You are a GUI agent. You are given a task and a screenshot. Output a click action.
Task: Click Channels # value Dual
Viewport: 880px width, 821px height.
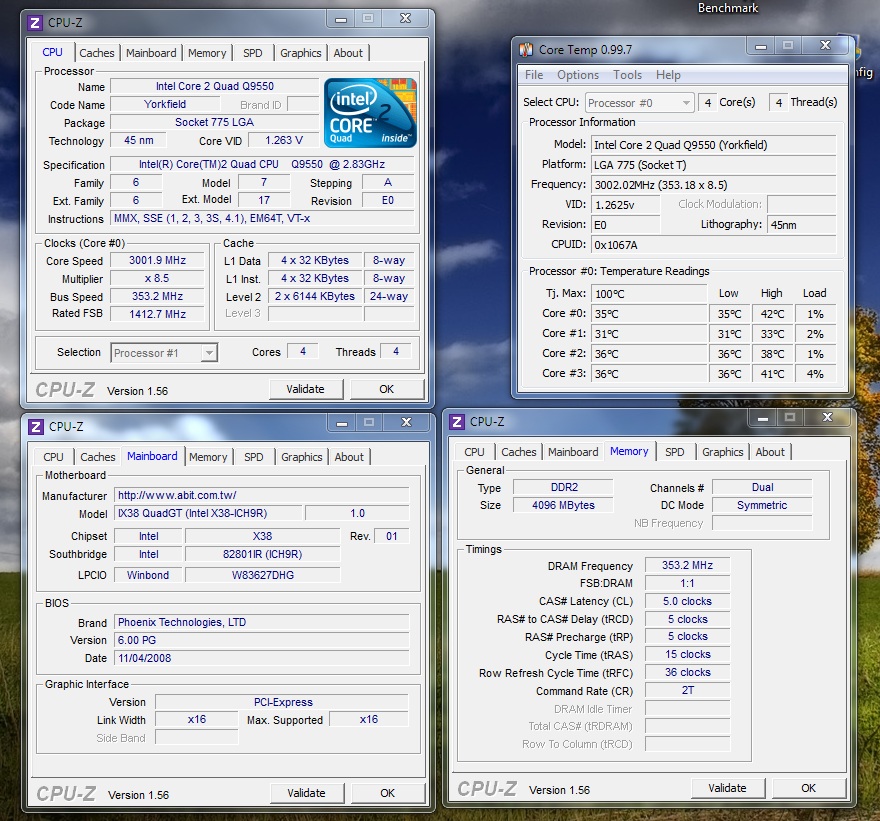coord(762,487)
